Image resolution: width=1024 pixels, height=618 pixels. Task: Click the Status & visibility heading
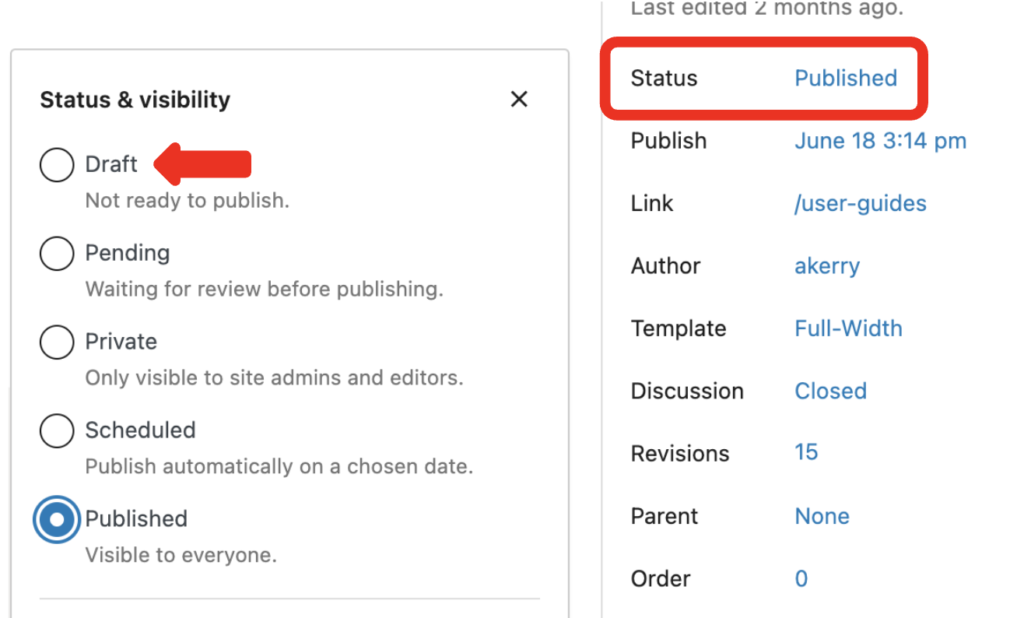tap(135, 100)
